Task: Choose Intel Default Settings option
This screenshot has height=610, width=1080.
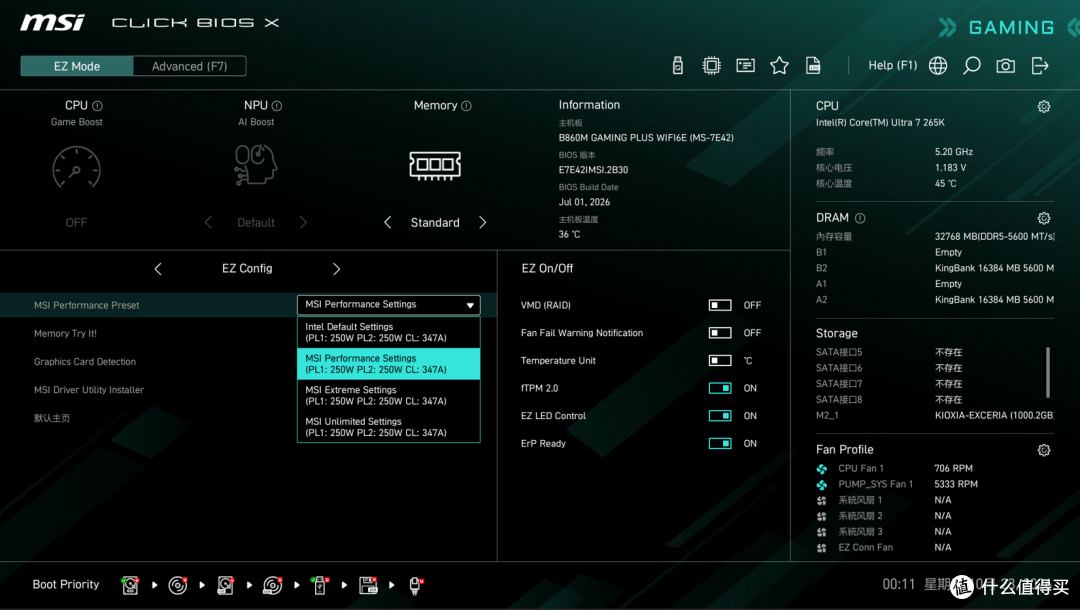Action: click(388, 332)
